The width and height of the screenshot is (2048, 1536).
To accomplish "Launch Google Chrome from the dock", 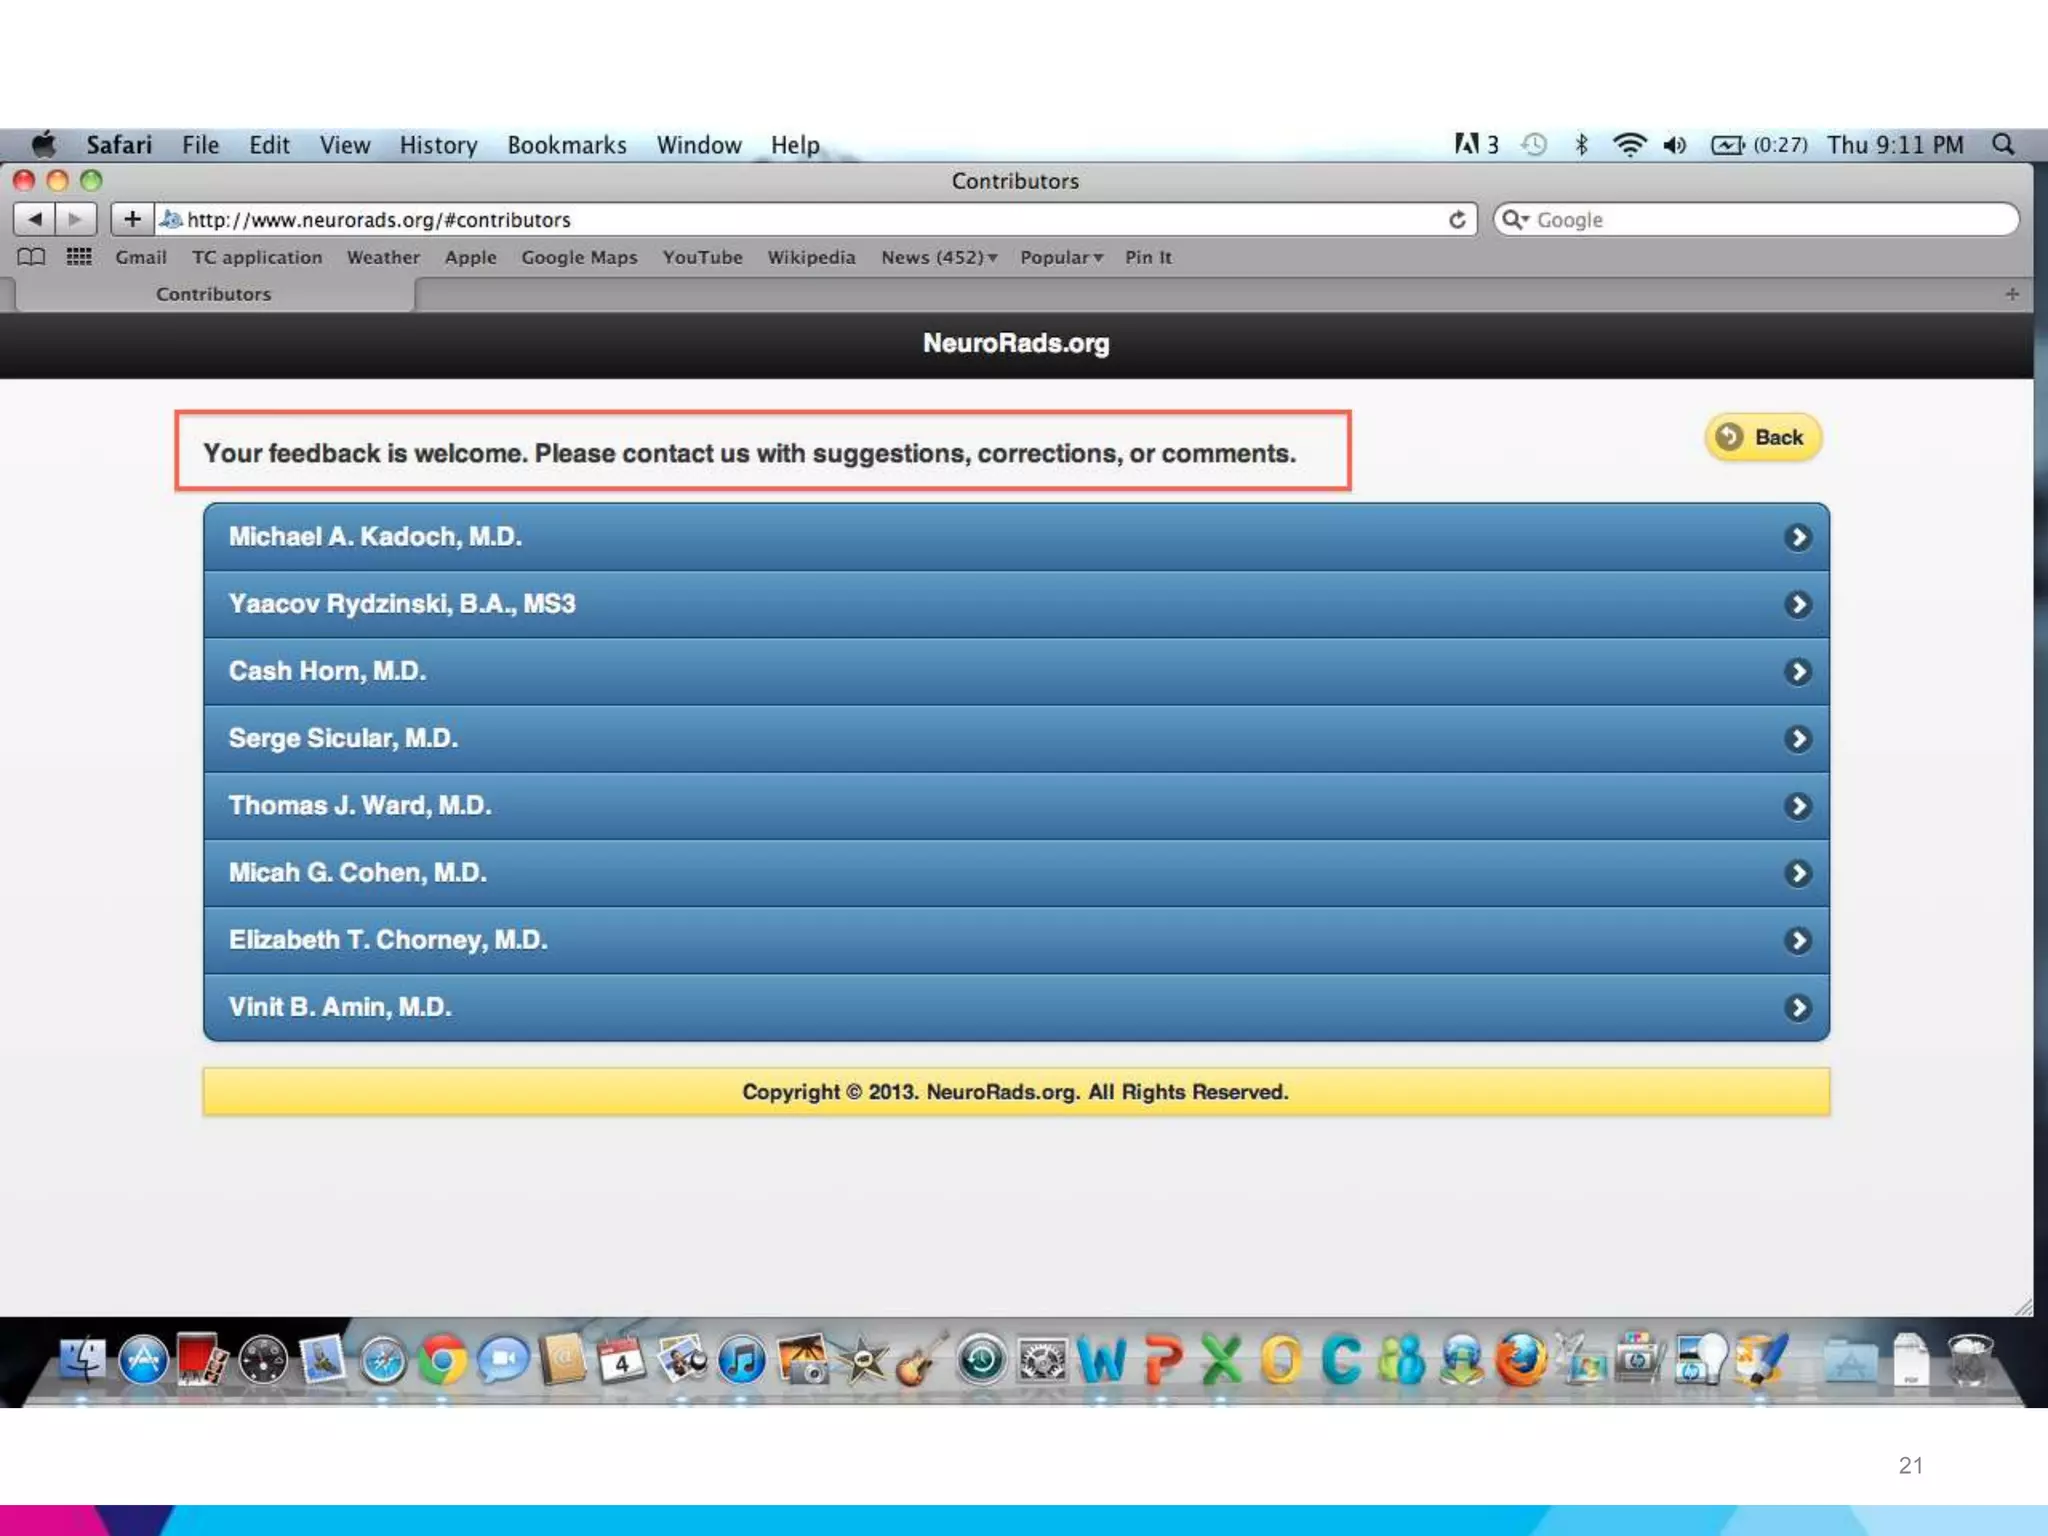I will 442,1361.
